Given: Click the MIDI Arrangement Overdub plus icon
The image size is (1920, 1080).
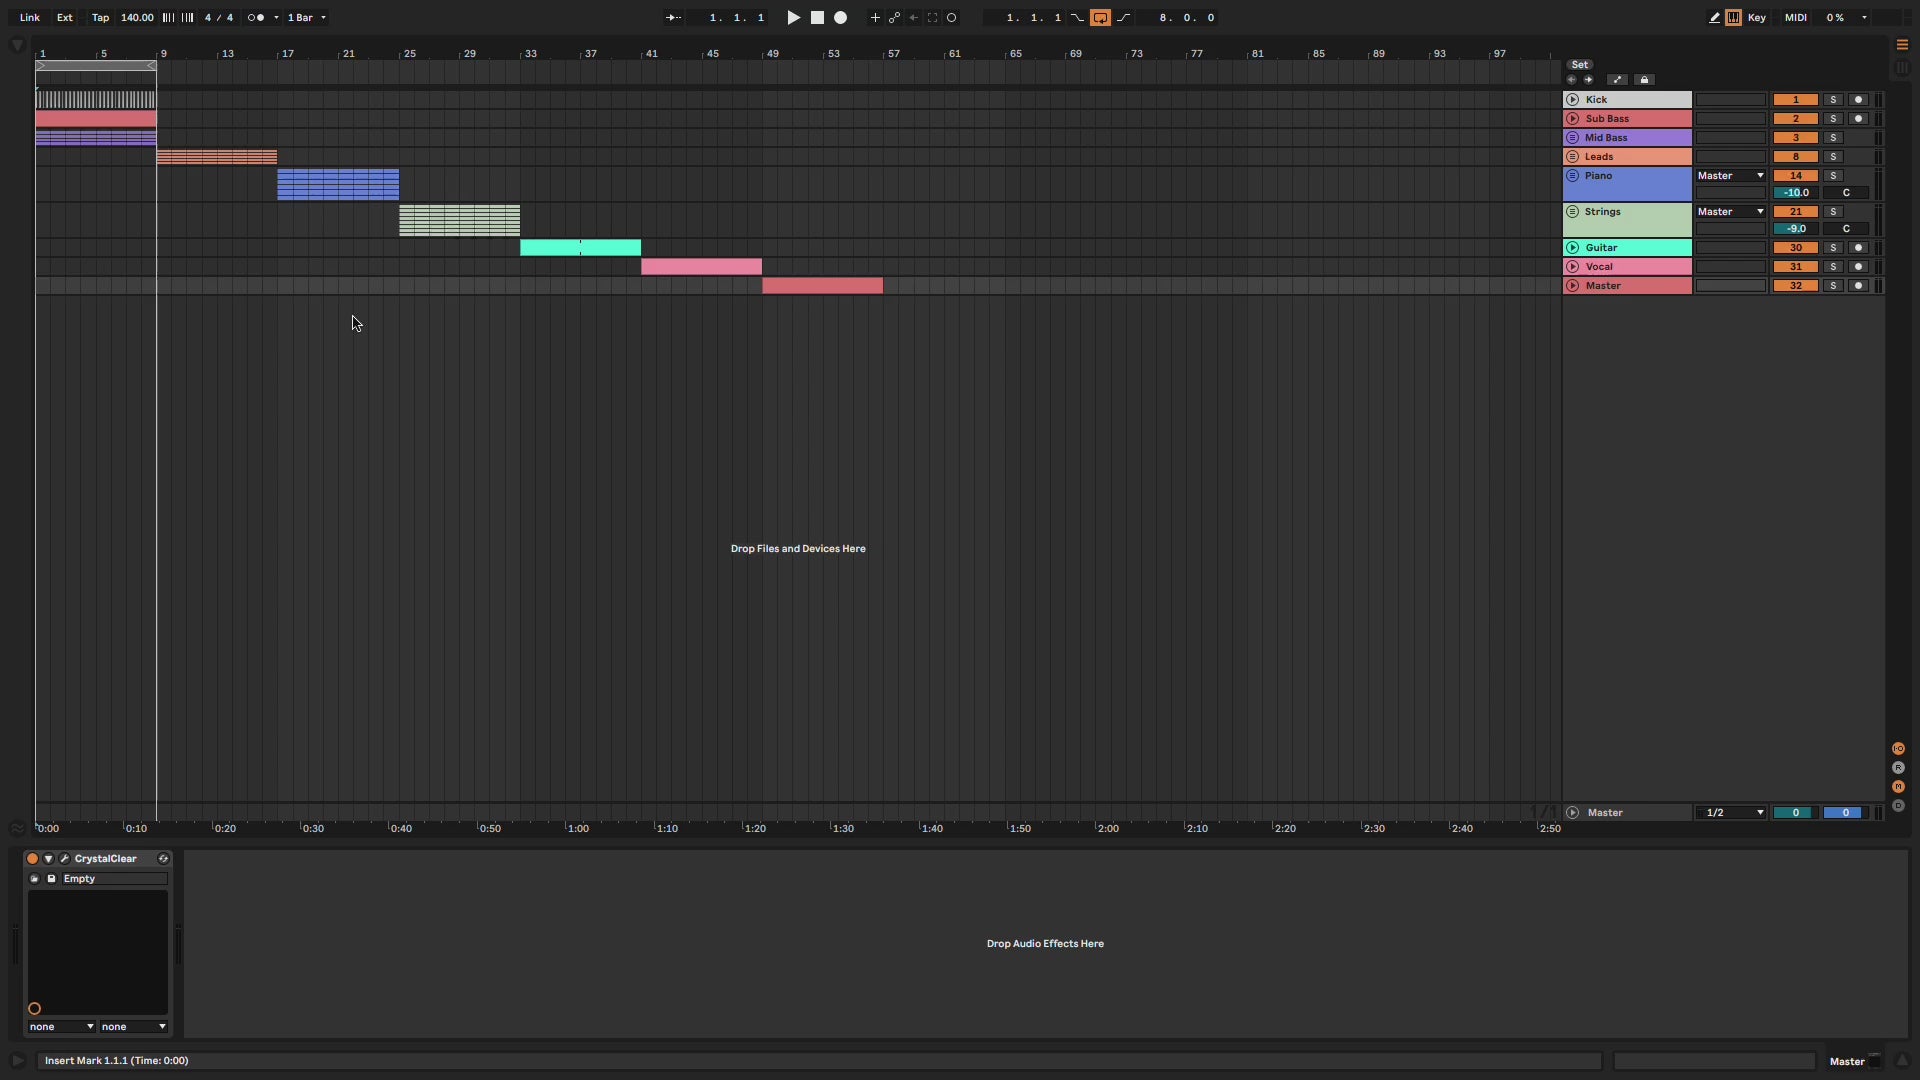Looking at the screenshot, I should pos(875,18).
